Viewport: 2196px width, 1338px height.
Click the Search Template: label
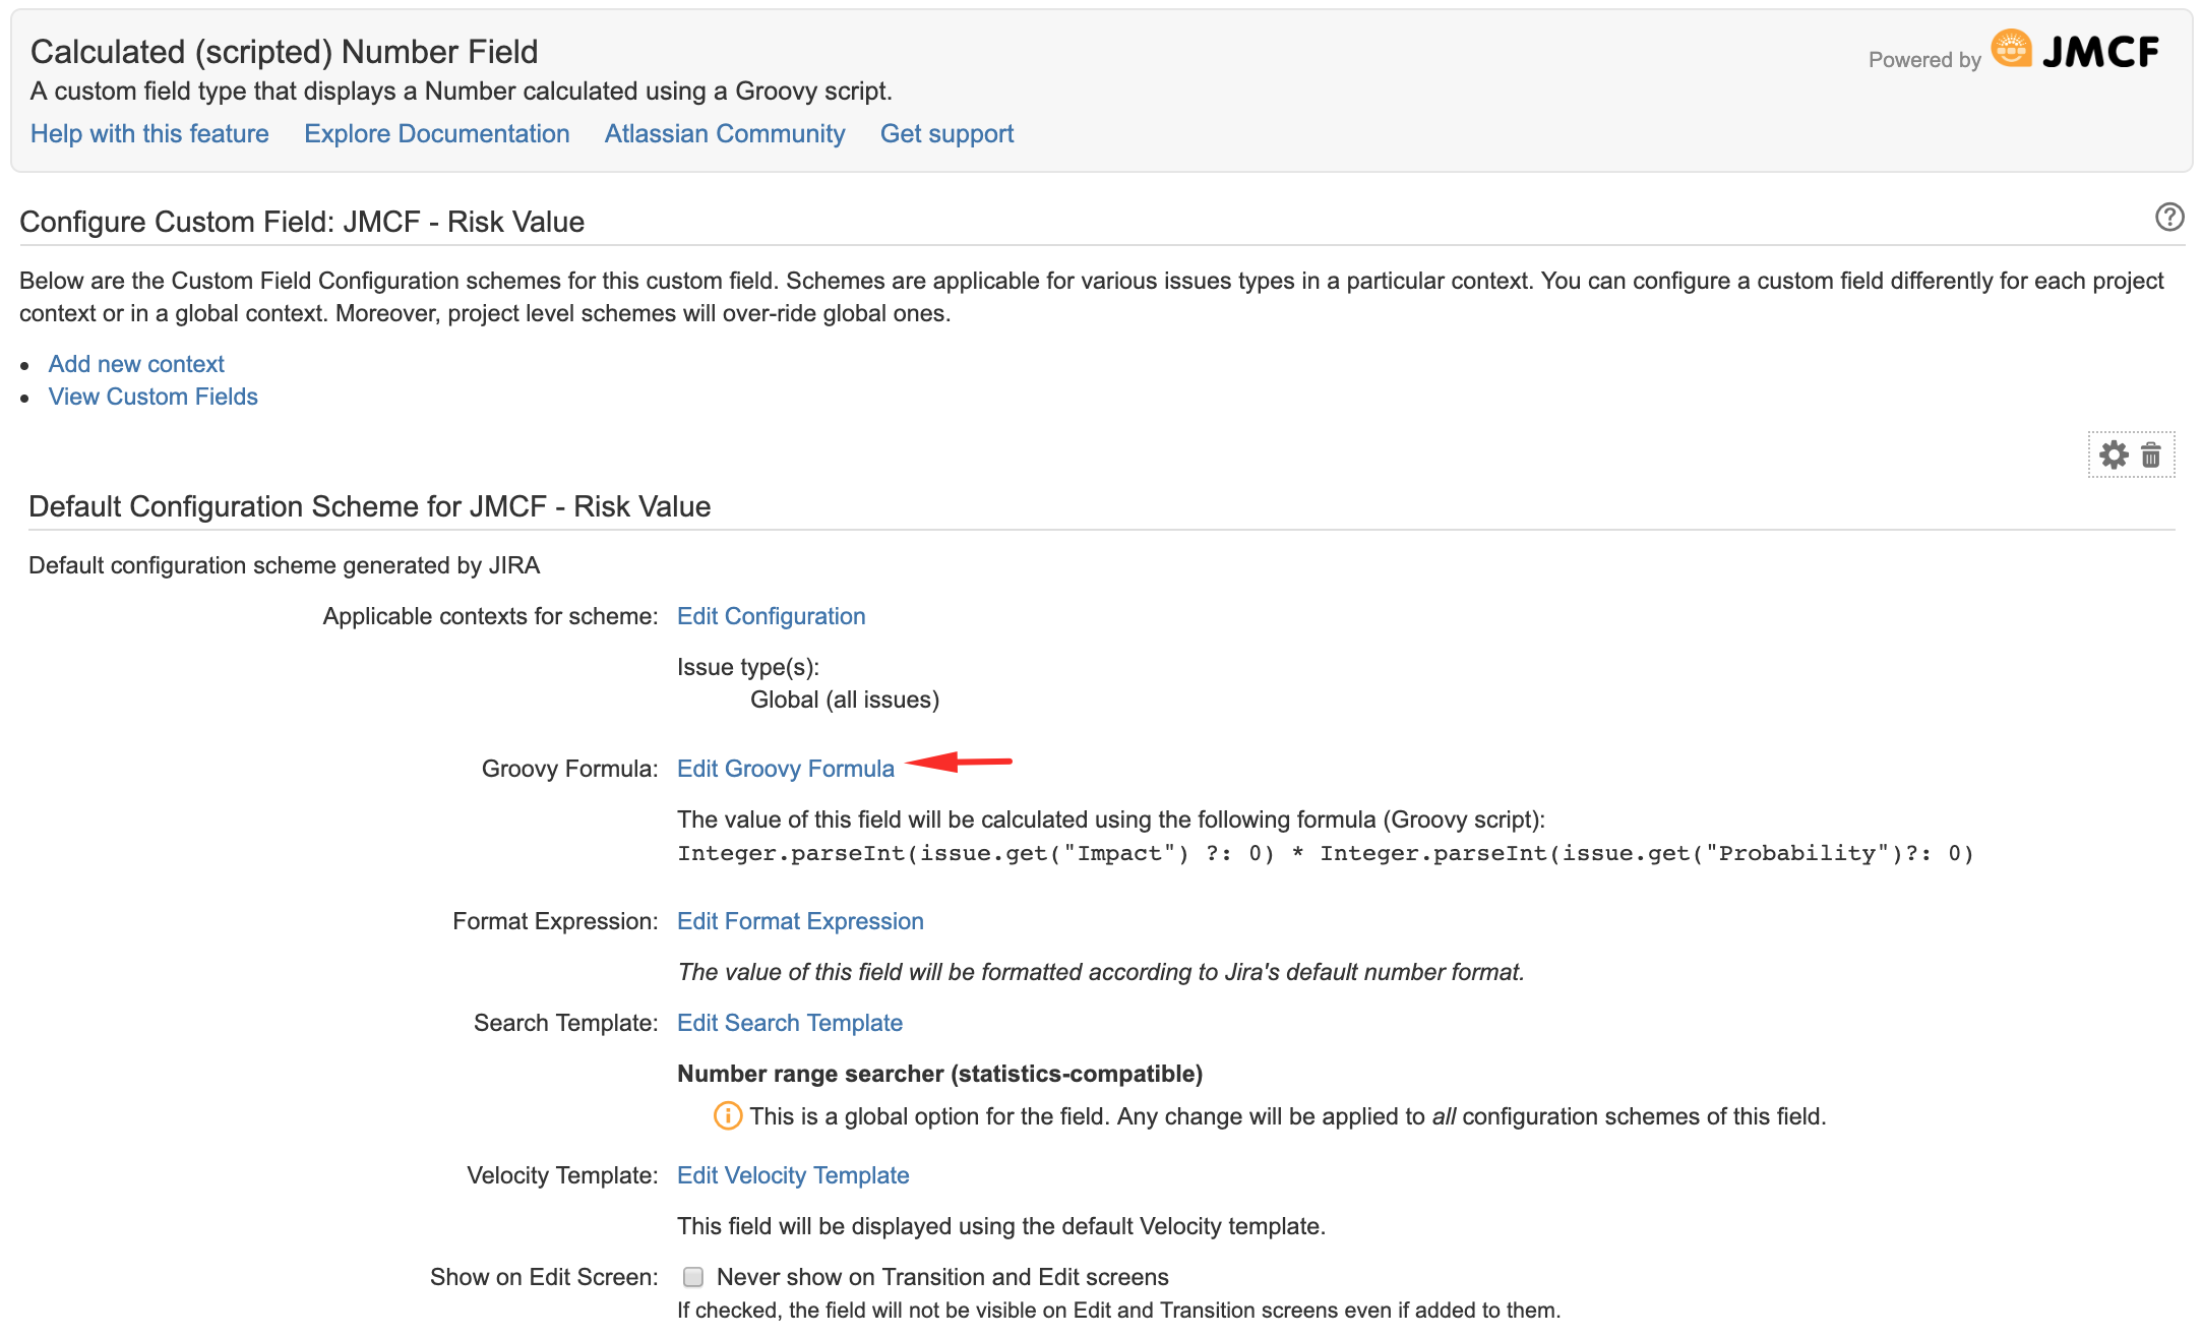(565, 1023)
